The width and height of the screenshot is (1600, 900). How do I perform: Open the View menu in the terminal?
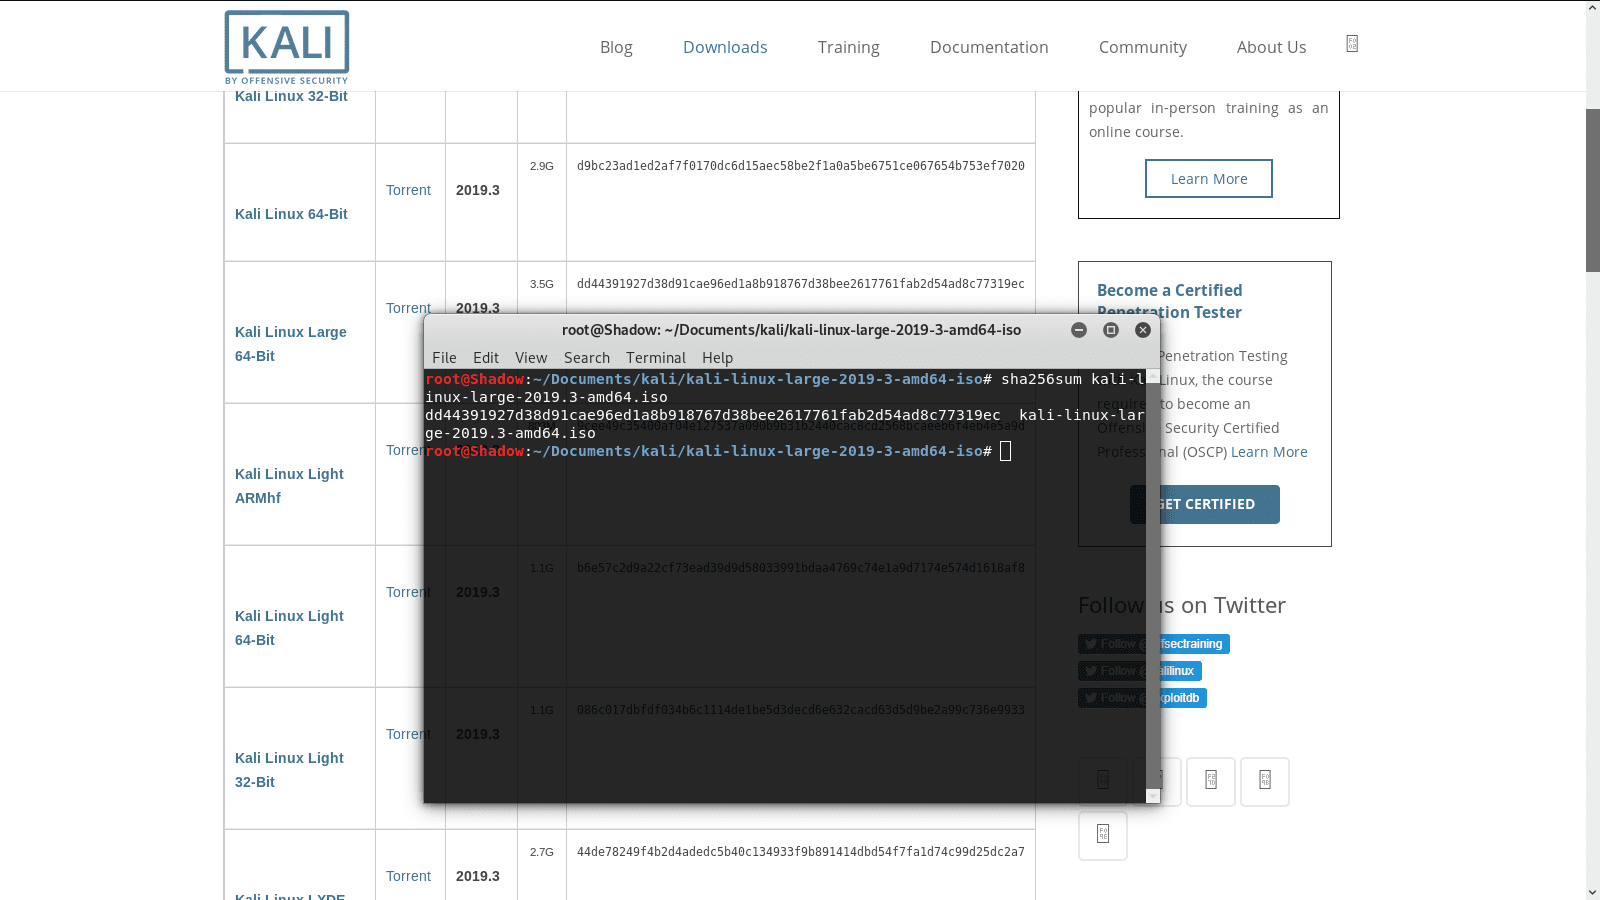531,358
